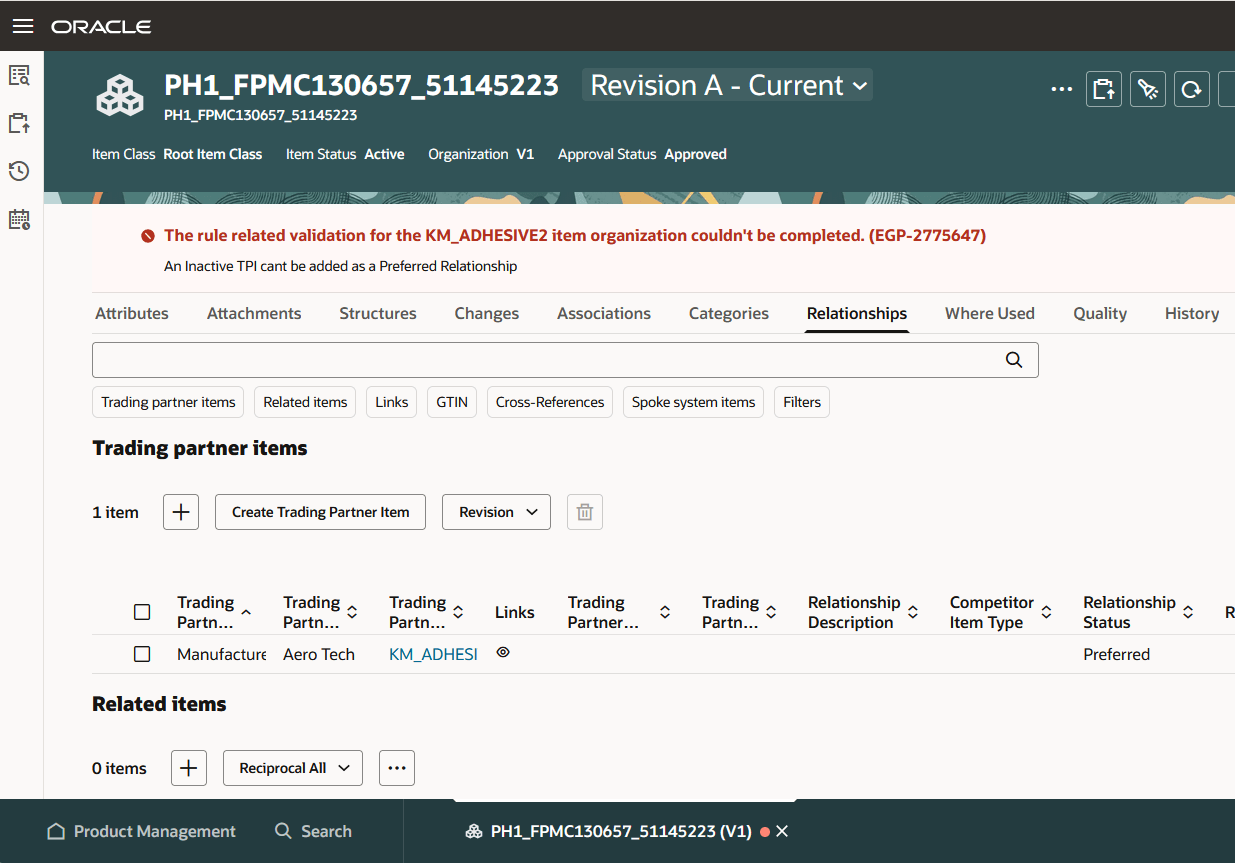Open the clipboard upload sidebar icon
The height and width of the screenshot is (863, 1235).
click(19, 123)
